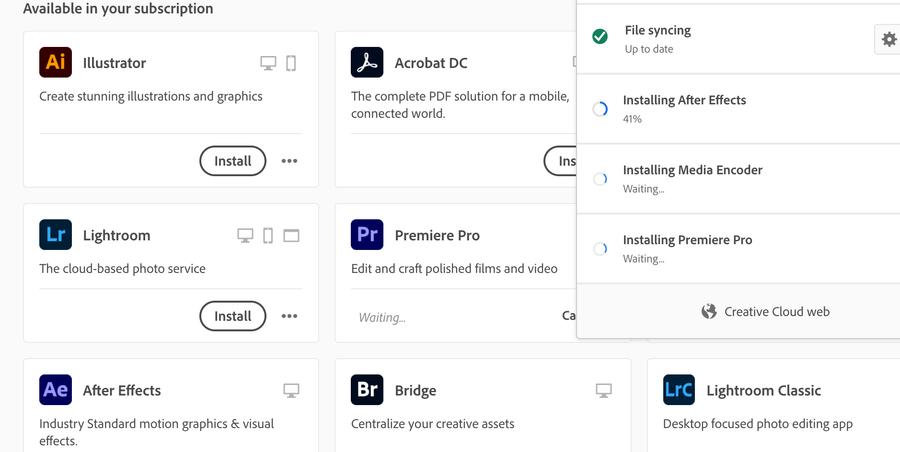Open more options for Illustrator
Viewport: 900px width, 452px height.
point(290,161)
